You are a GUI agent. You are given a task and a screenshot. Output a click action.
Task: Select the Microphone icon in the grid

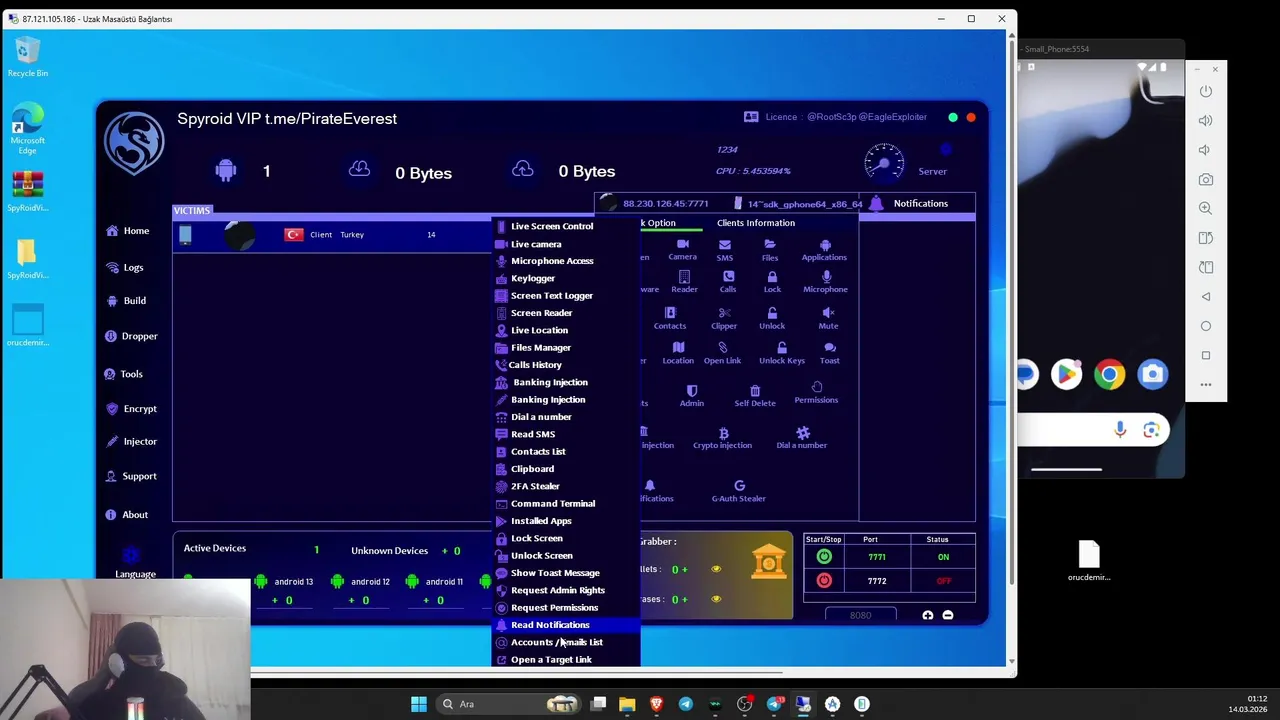tap(825, 281)
